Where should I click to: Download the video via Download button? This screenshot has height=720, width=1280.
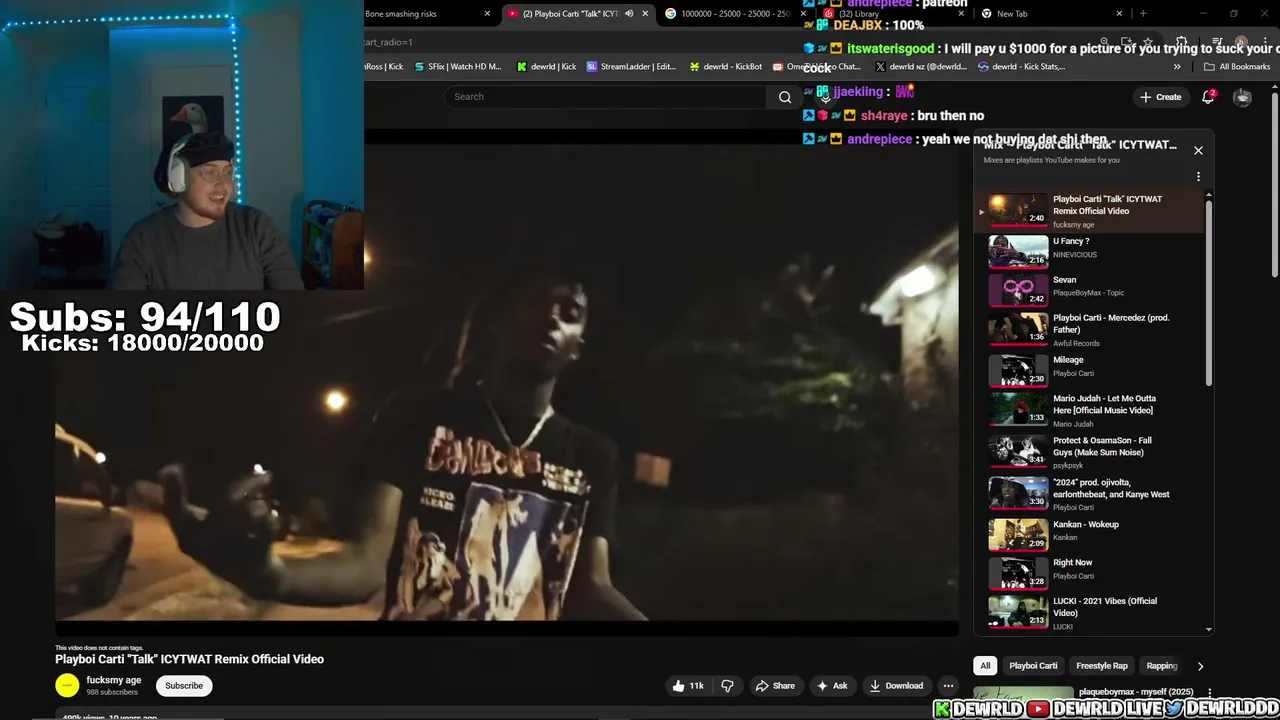896,686
